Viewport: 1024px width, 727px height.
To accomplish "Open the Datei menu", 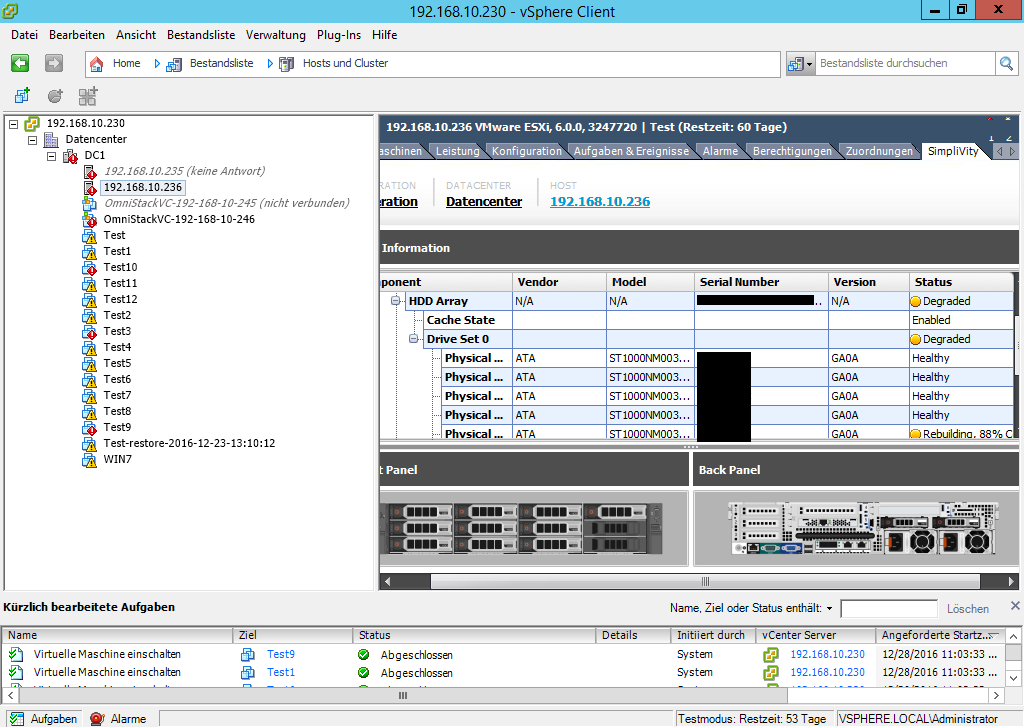I will [x=24, y=35].
